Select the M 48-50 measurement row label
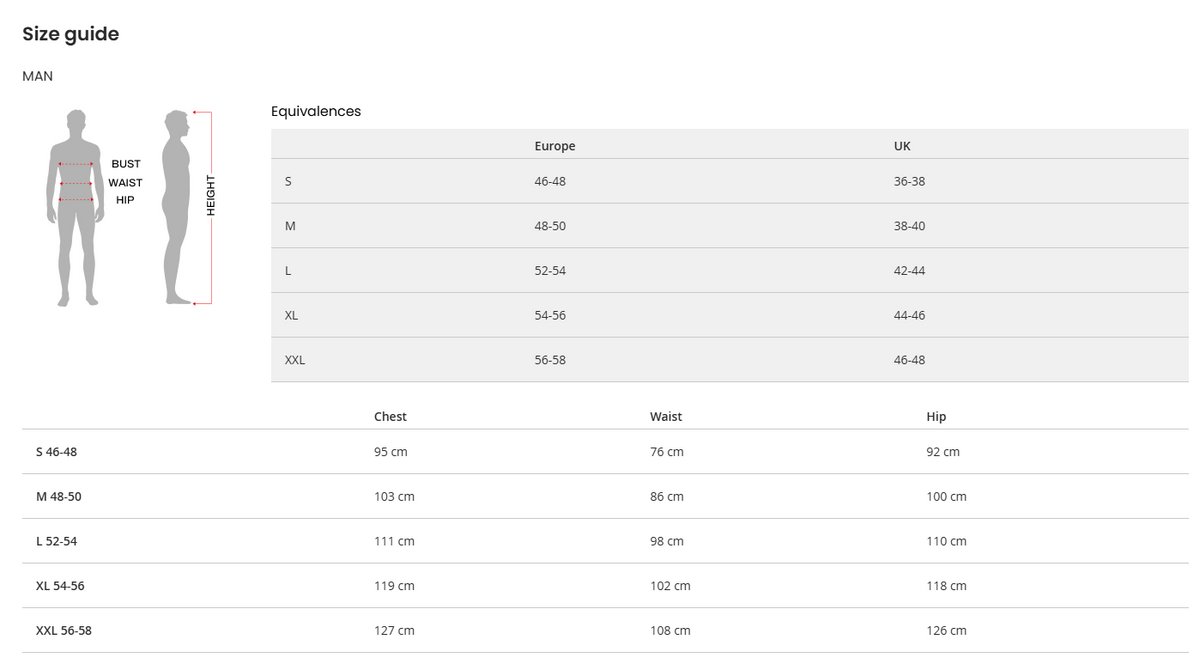The height and width of the screenshot is (664, 1200). click(x=59, y=497)
